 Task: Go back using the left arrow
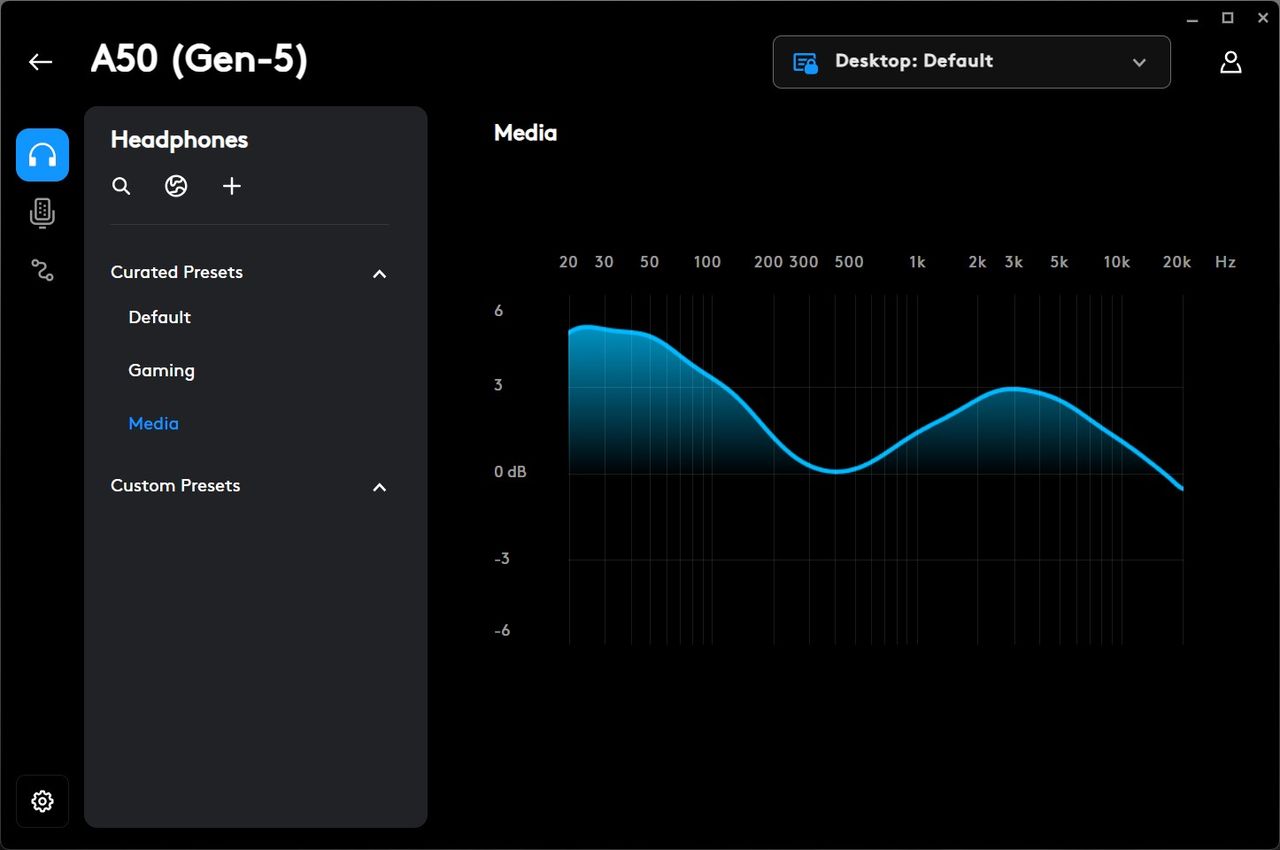point(40,62)
